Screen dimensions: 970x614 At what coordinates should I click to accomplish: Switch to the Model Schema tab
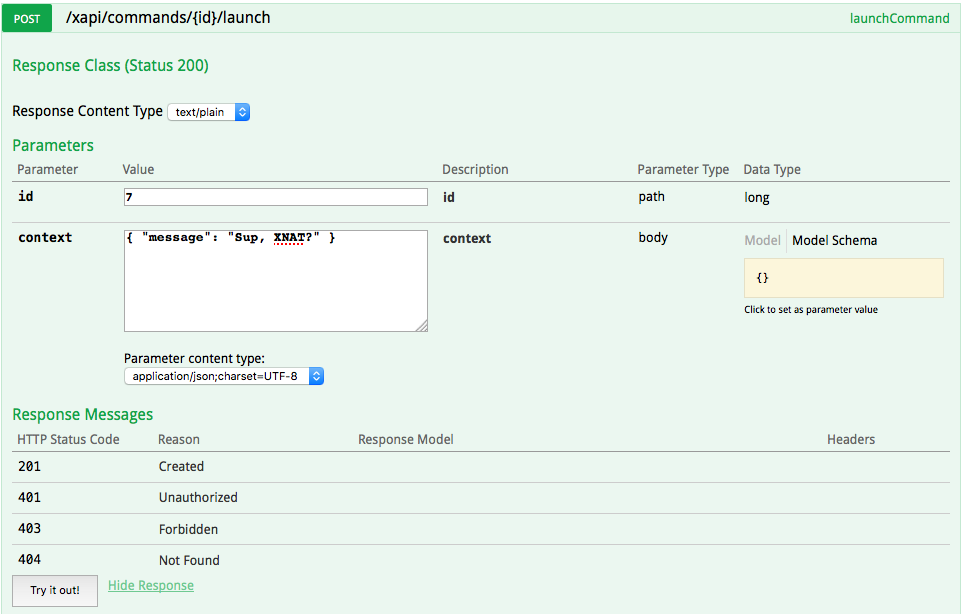(834, 240)
